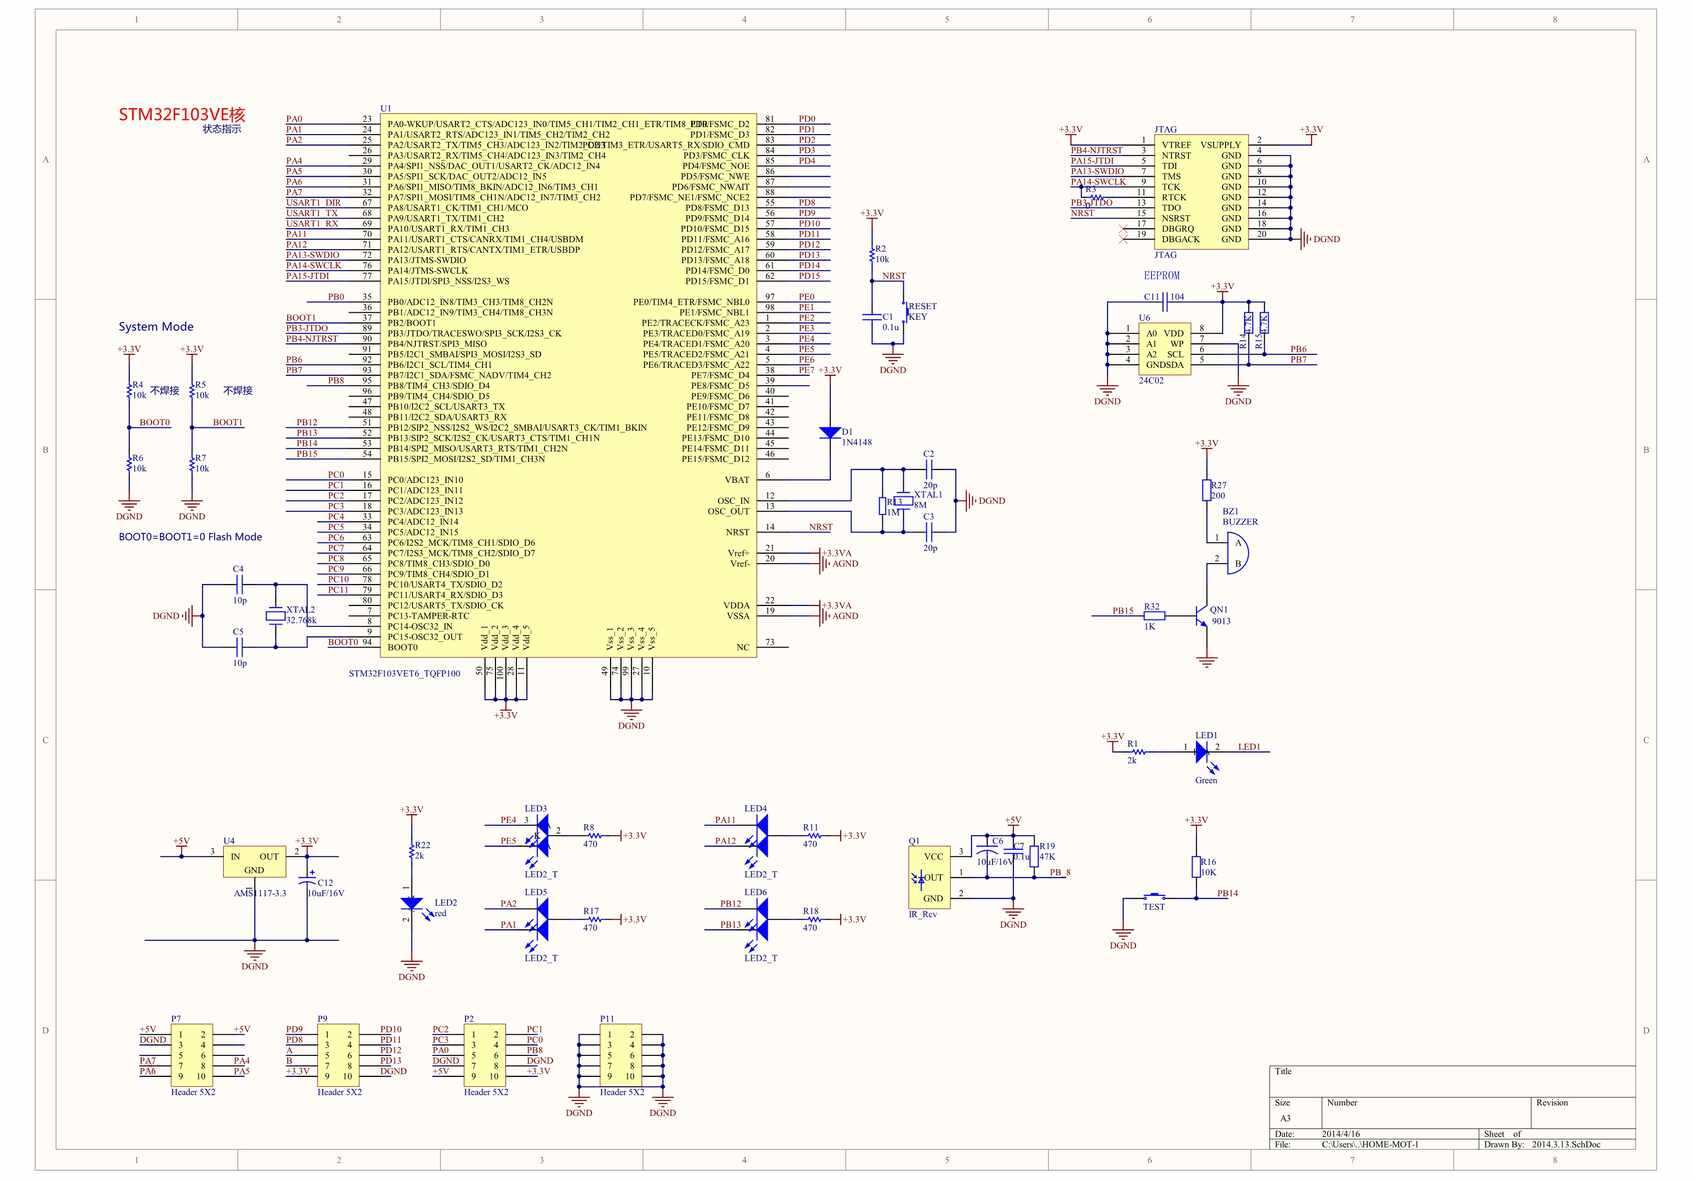Select the C11 104 EEPROM decoupling capacitor

pos(1164,302)
